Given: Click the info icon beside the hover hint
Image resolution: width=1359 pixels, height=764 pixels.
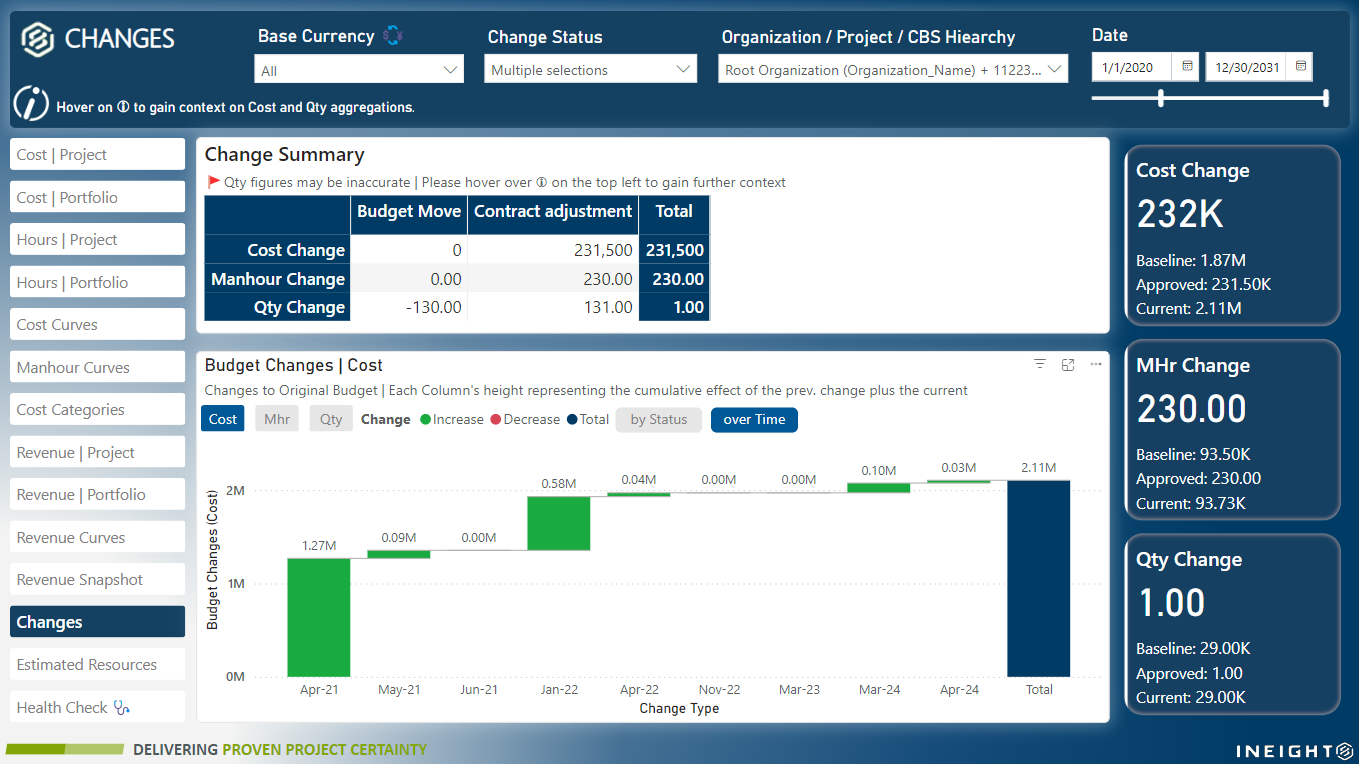Looking at the screenshot, I should tap(32, 102).
